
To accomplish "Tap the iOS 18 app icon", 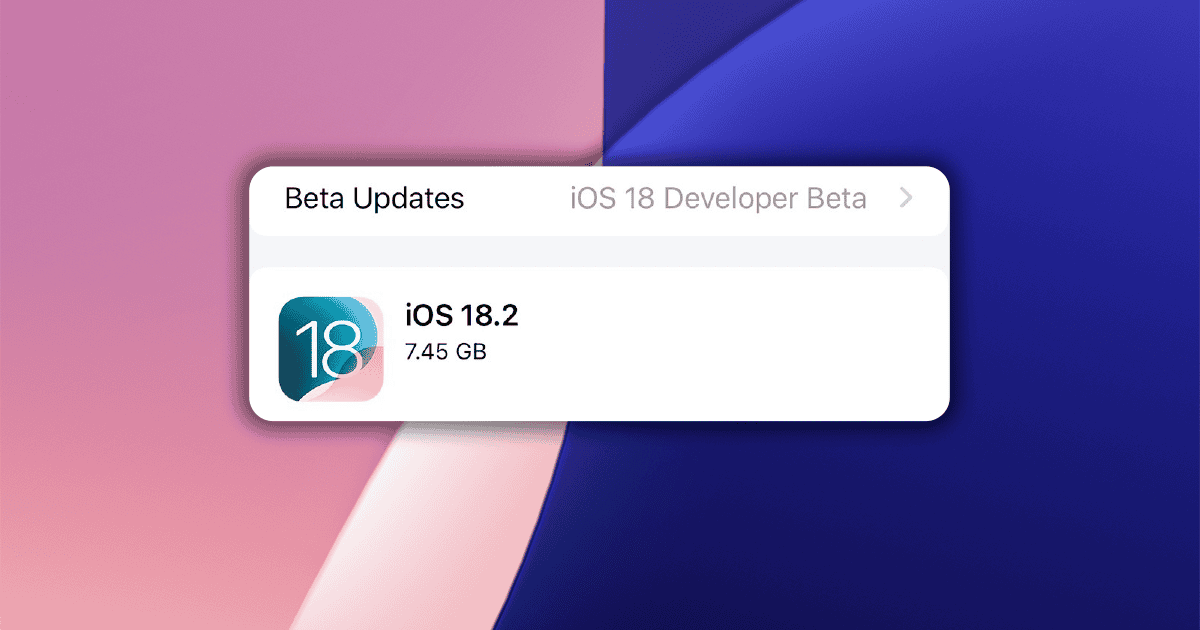I will pos(330,349).
